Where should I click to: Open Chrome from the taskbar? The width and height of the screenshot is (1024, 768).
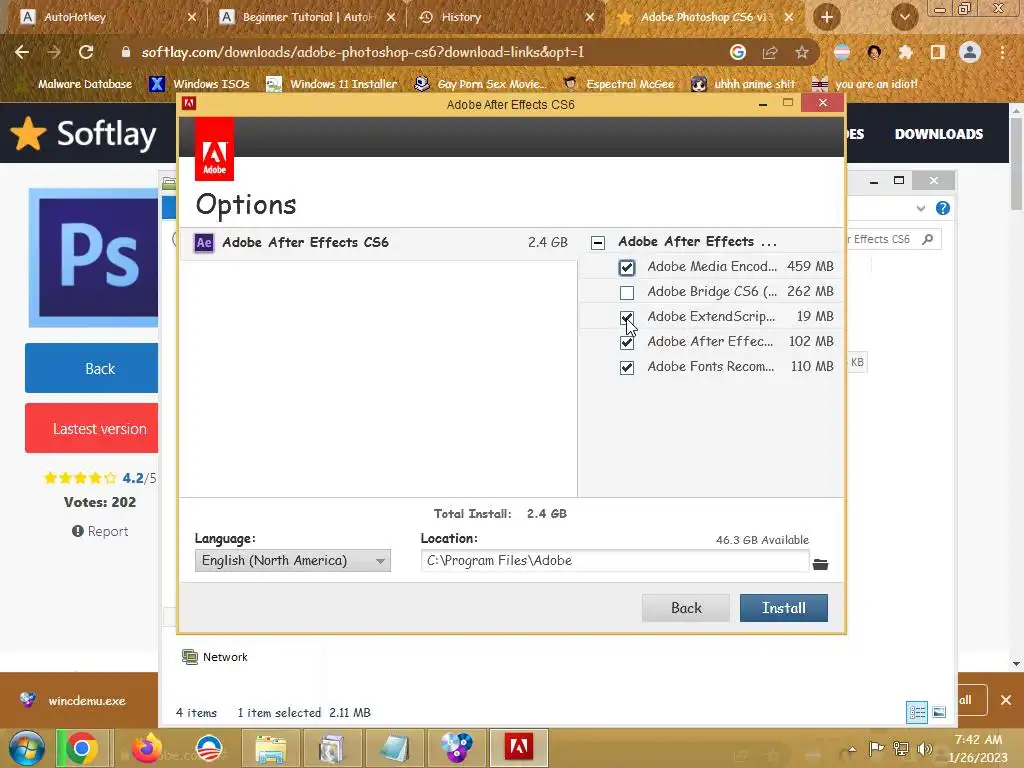82,748
